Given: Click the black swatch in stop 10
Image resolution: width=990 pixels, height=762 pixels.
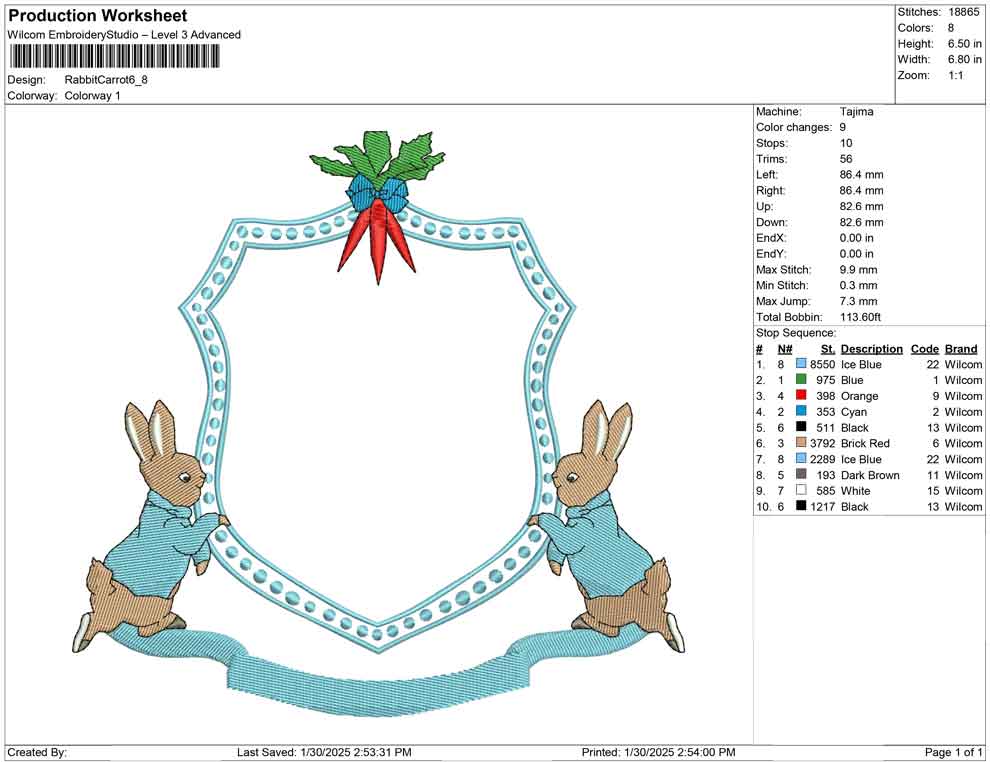Looking at the screenshot, I should point(801,506).
